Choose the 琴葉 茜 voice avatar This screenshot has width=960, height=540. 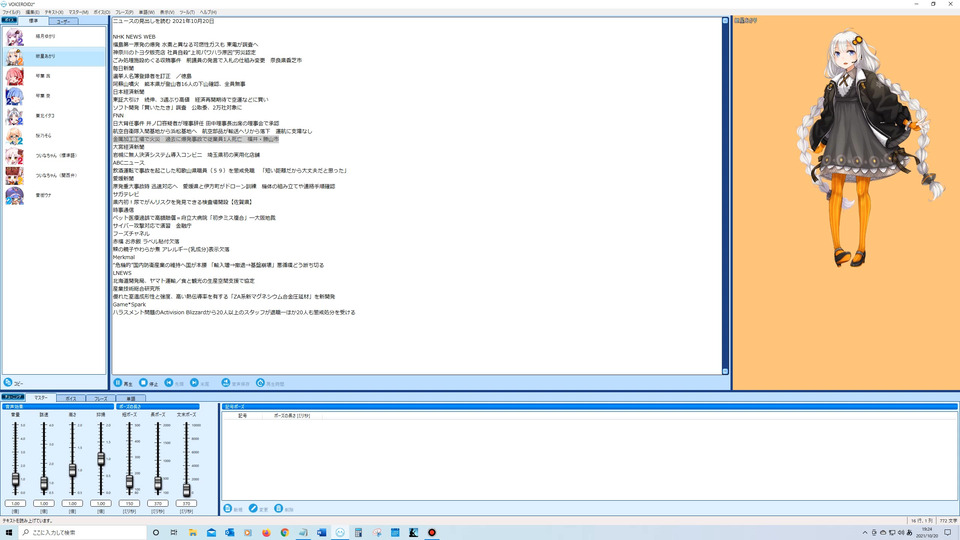(x=15, y=77)
